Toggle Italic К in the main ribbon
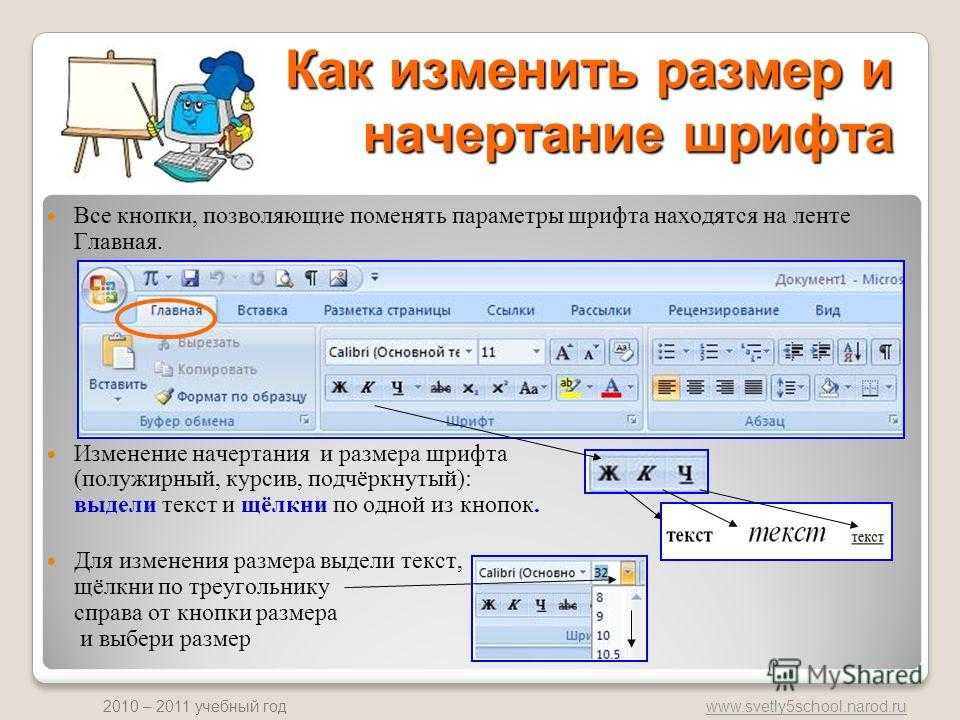The width and height of the screenshot is (960, 720). pyautogui.click(x=367, y=387)
